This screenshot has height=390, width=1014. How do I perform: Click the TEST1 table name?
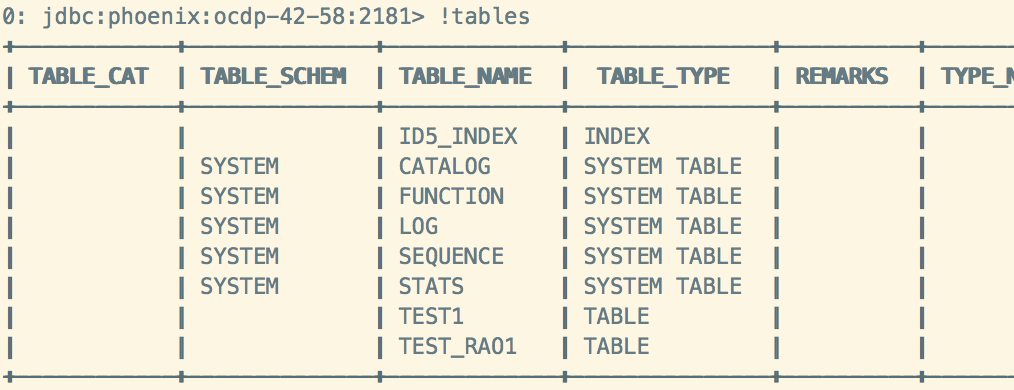(x=431, y=316)
